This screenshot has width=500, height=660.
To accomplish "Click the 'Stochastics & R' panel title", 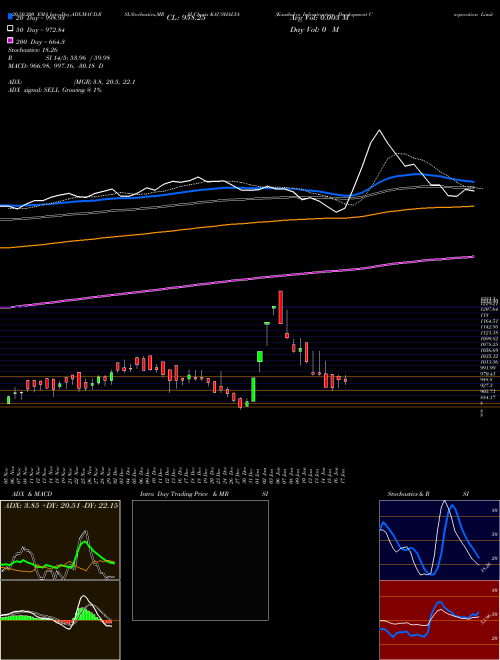I will point(408,494).
